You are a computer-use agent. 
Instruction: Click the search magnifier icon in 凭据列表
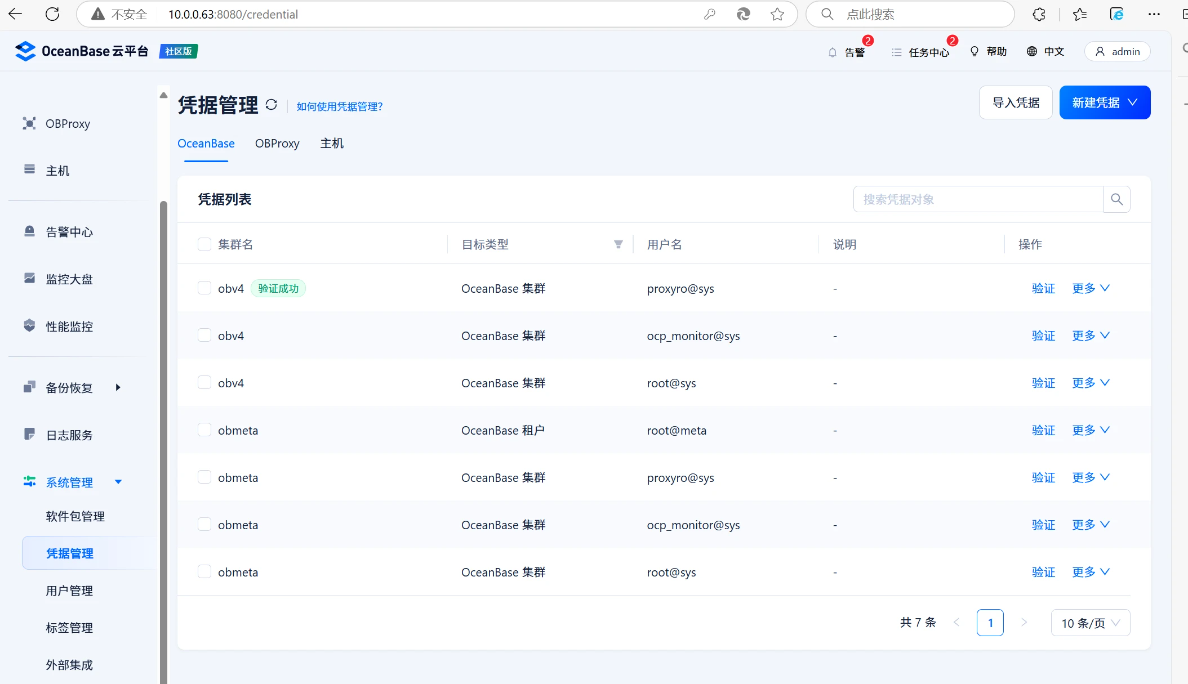click(x=1117, y=199)
